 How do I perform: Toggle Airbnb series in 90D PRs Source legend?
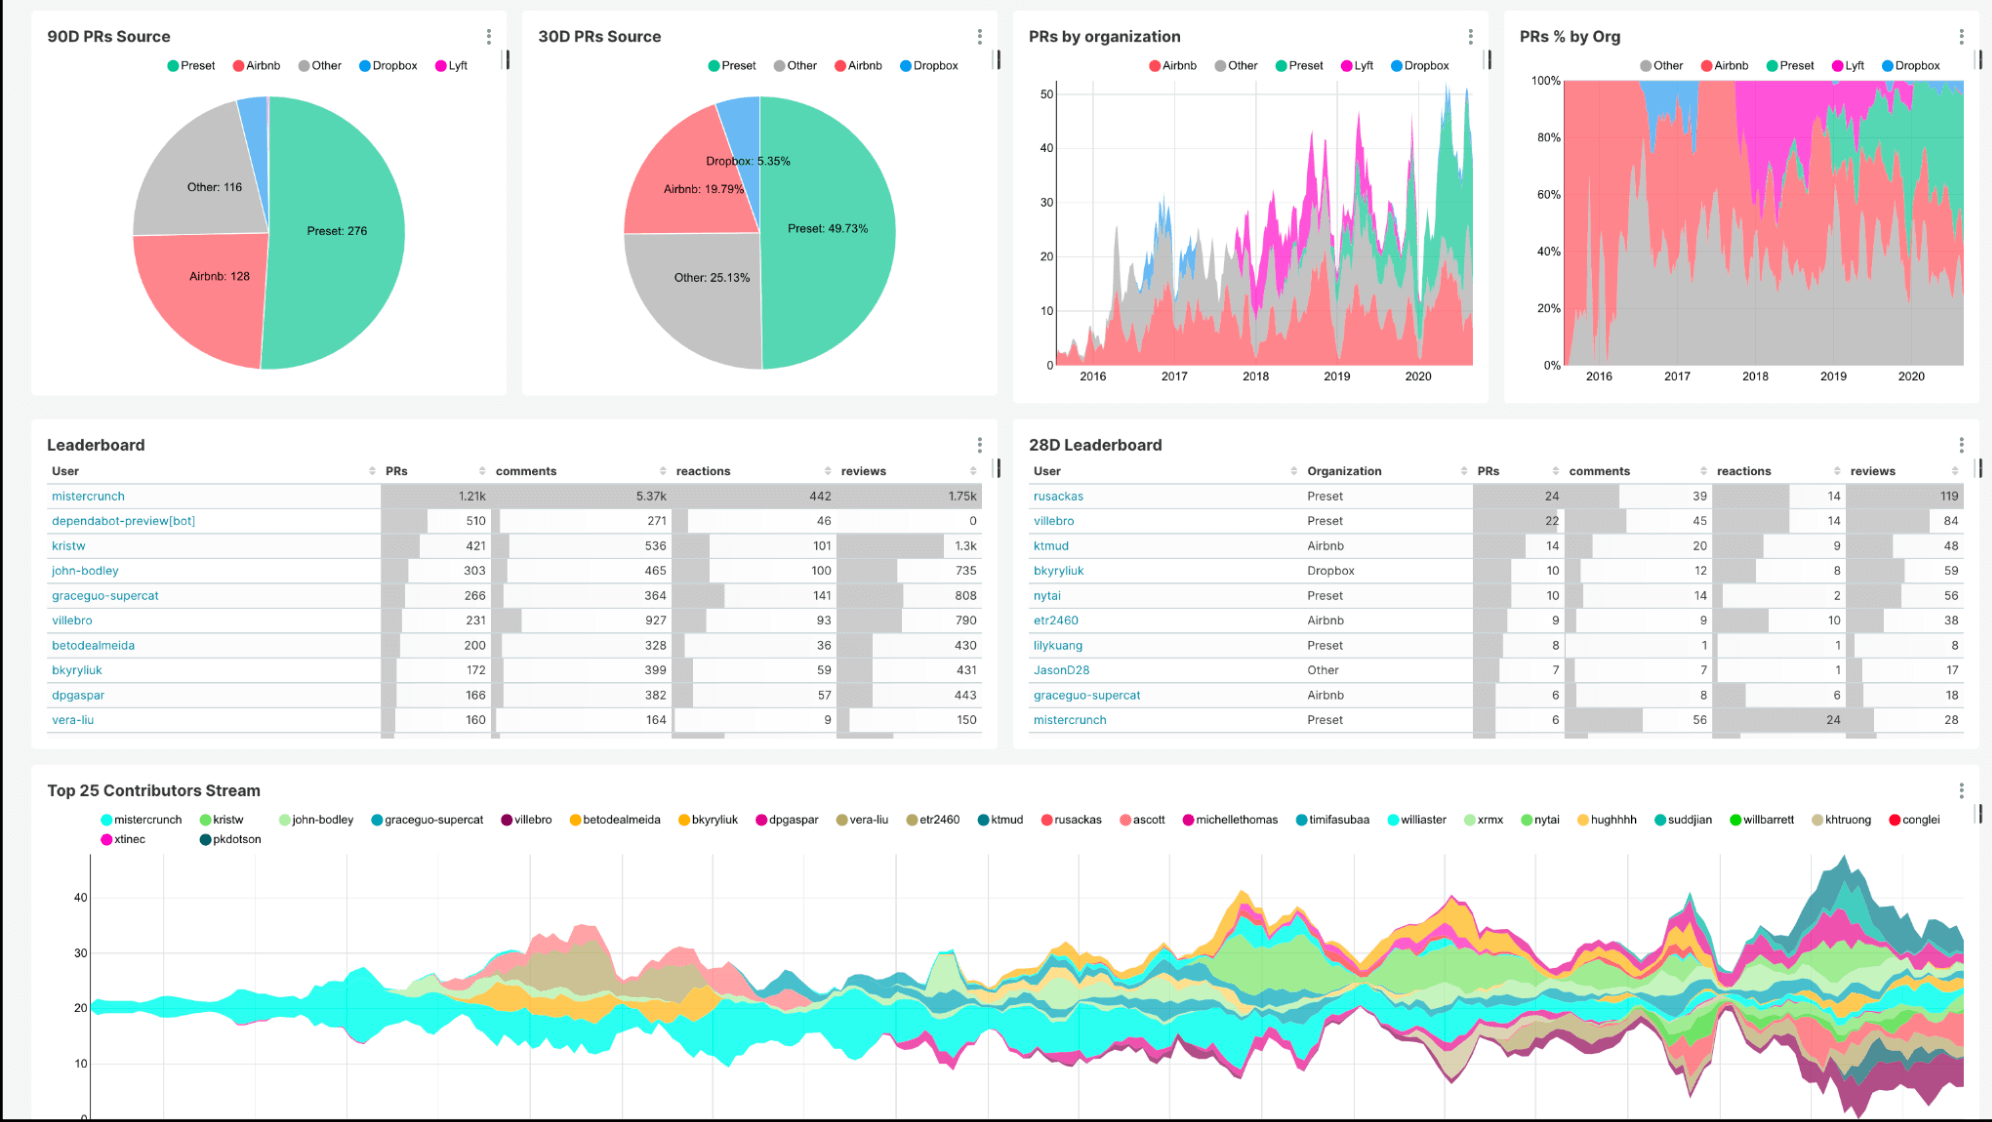(256, 66)
